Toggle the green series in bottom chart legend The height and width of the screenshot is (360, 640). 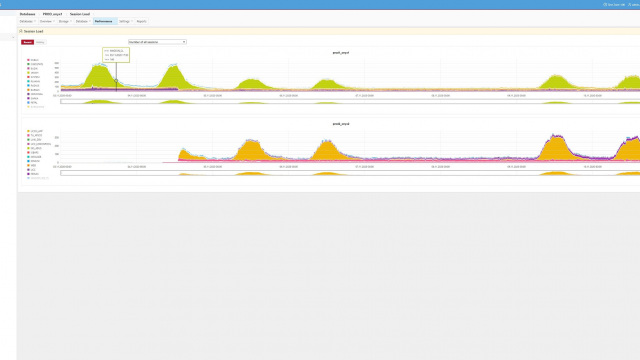point(34,140)
